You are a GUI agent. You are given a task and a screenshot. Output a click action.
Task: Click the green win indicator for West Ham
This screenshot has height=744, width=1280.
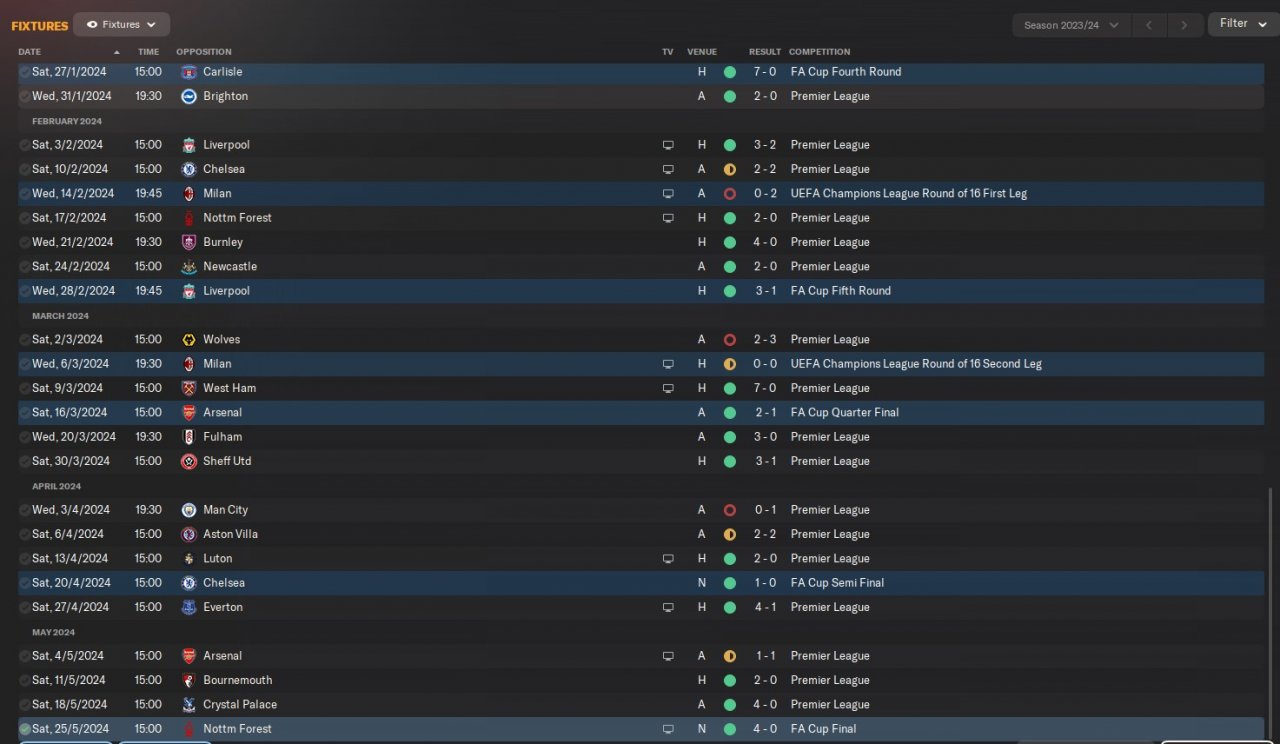pos(730,388)
